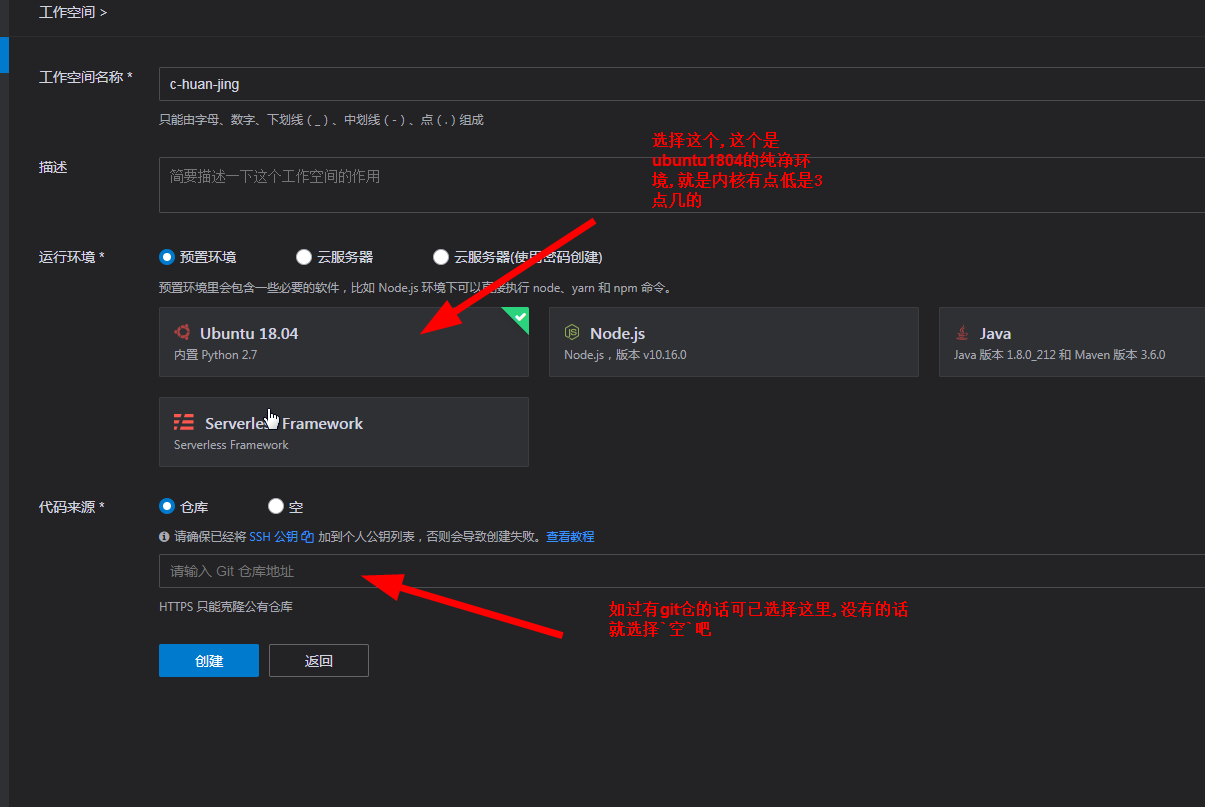Open the 查看教程 tutorial link
The width and height of the screenshot is (1205, 807).
pos(570,537)
